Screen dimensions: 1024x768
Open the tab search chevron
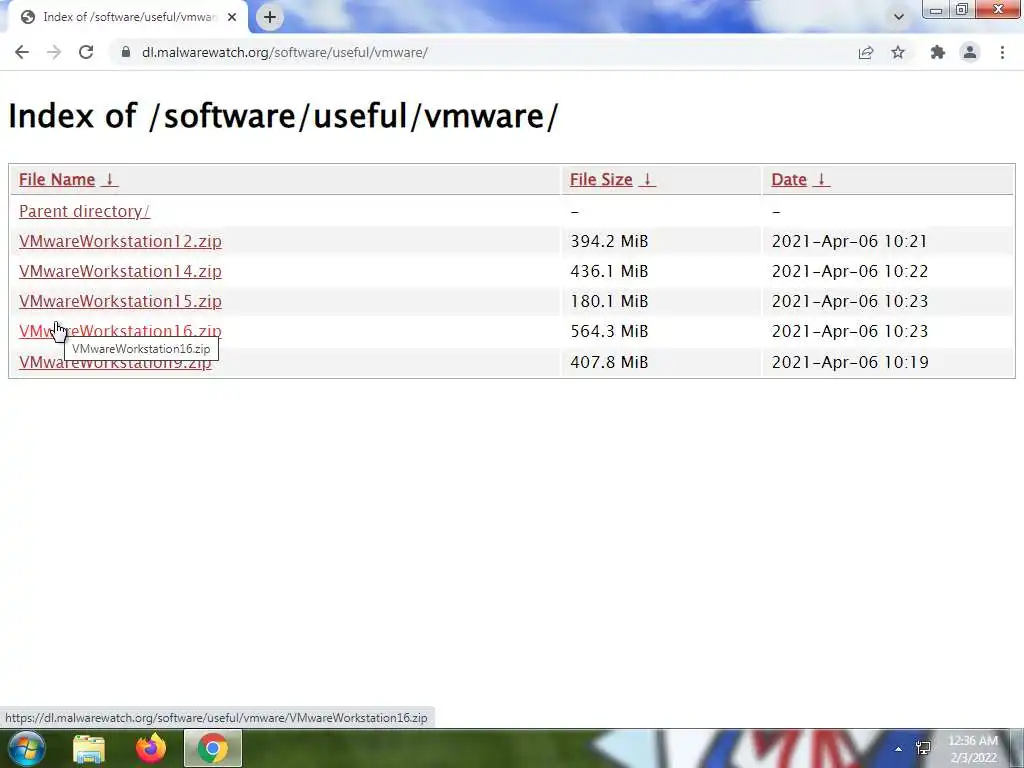pos(899,17)
